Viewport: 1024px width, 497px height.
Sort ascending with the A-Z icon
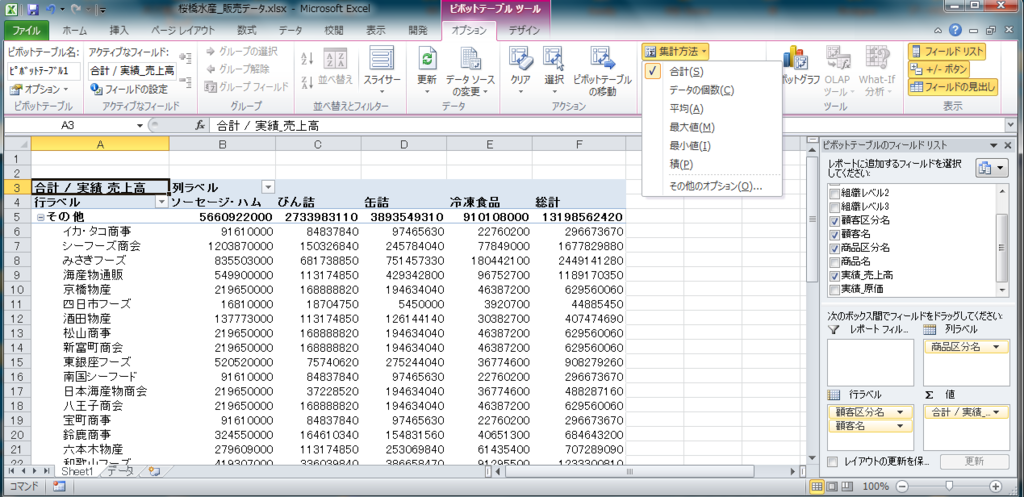(308, 59)
